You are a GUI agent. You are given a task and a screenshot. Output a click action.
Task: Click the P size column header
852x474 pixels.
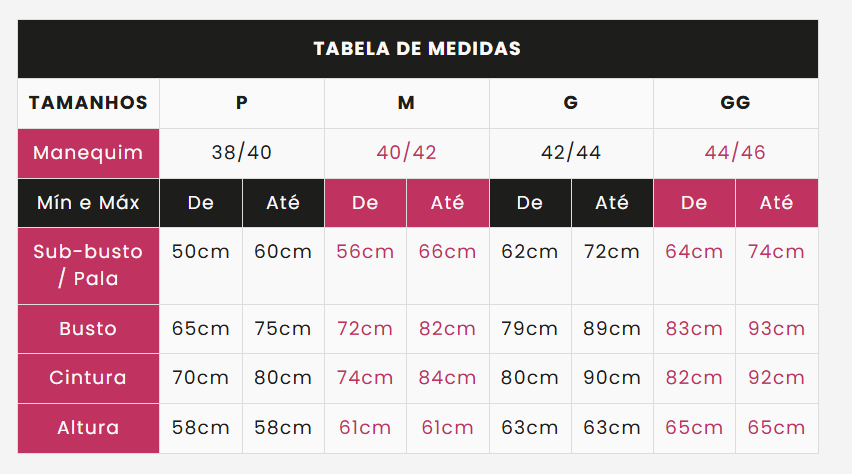click(242, 103)
